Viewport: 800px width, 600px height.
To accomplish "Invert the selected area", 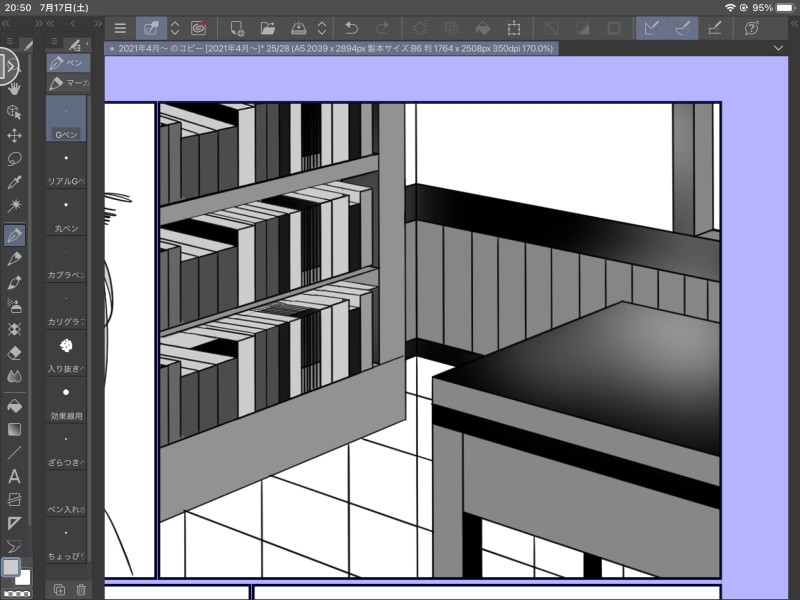I will (x=583, y=28).
